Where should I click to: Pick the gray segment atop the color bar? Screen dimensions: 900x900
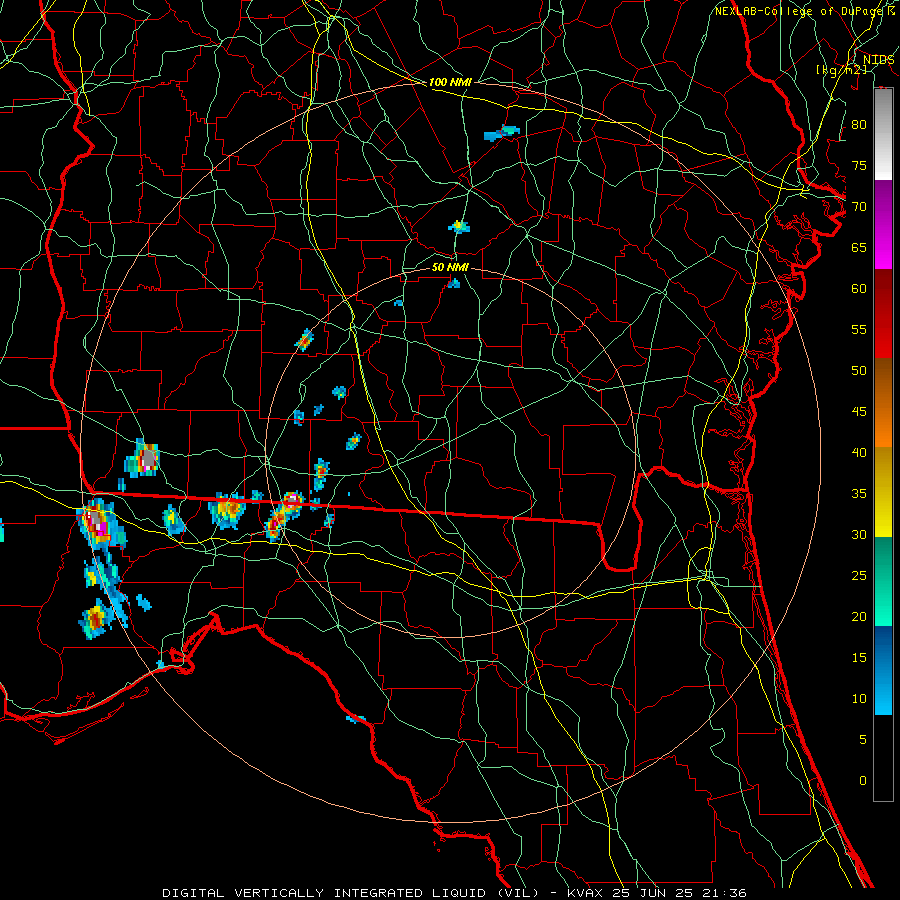pyautogui.click(x=883, y=134)
